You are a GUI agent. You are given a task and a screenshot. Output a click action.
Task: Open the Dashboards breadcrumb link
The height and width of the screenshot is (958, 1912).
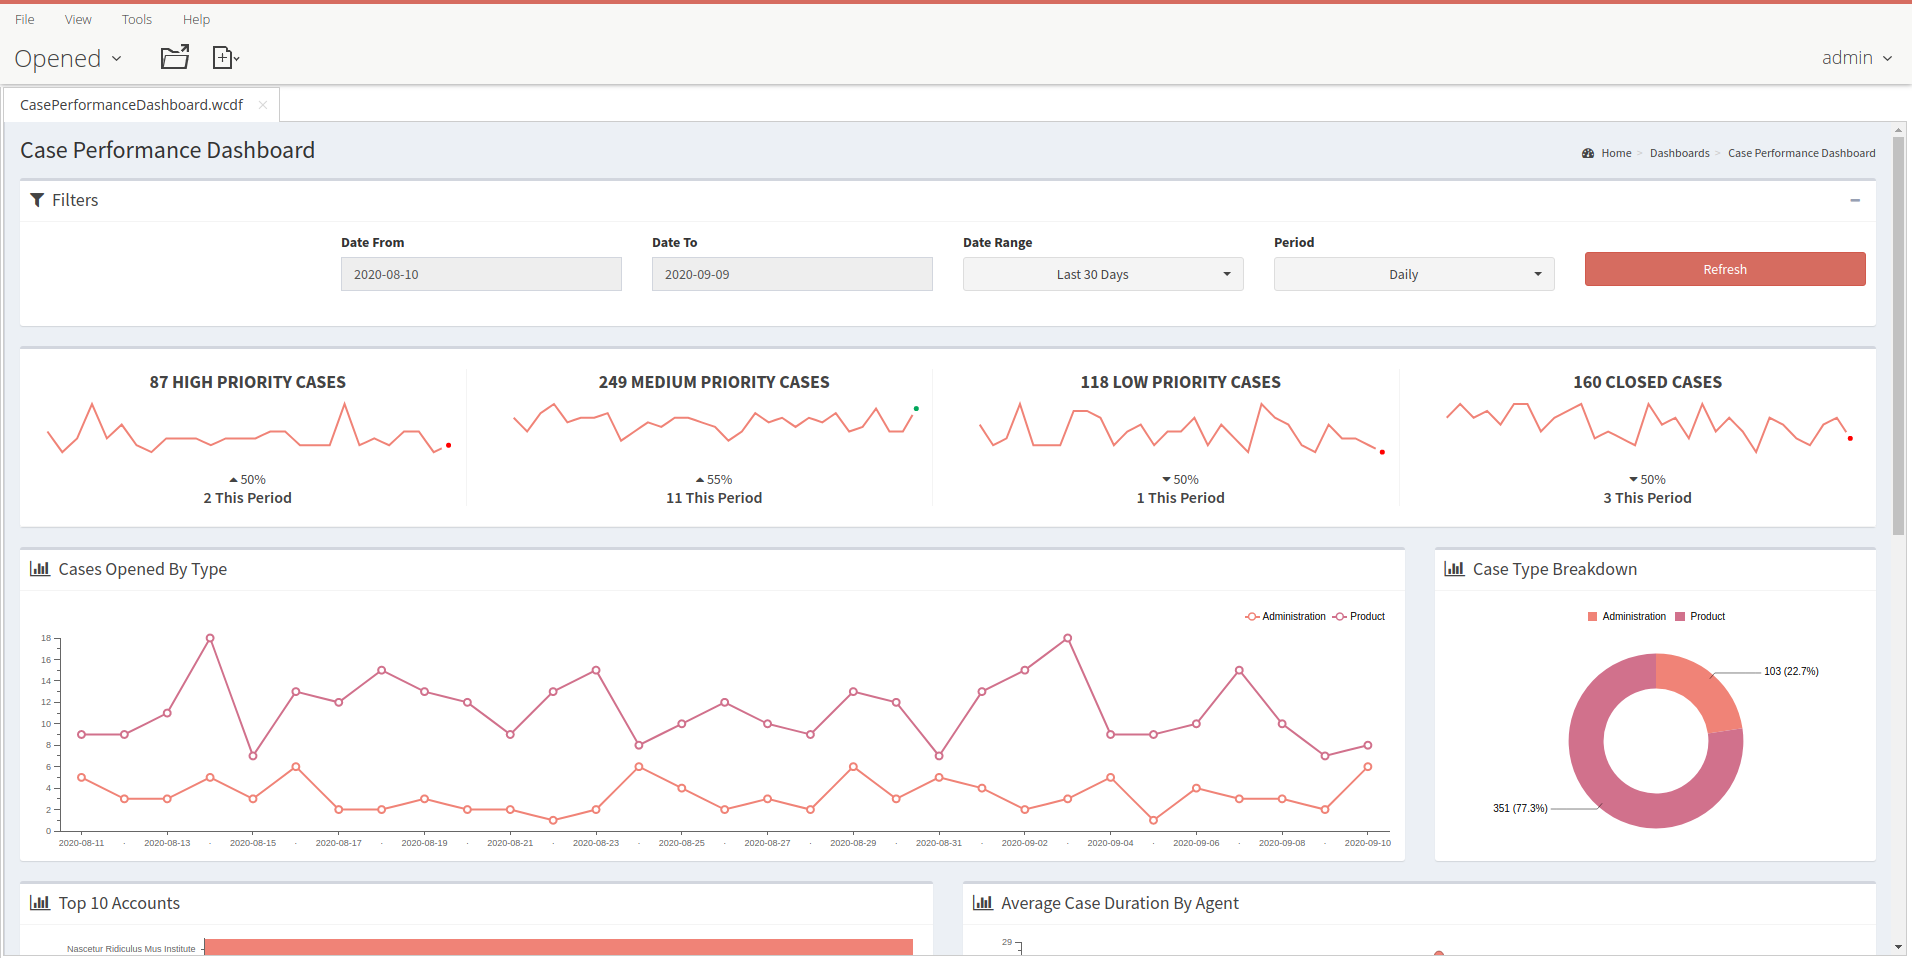1679,153
